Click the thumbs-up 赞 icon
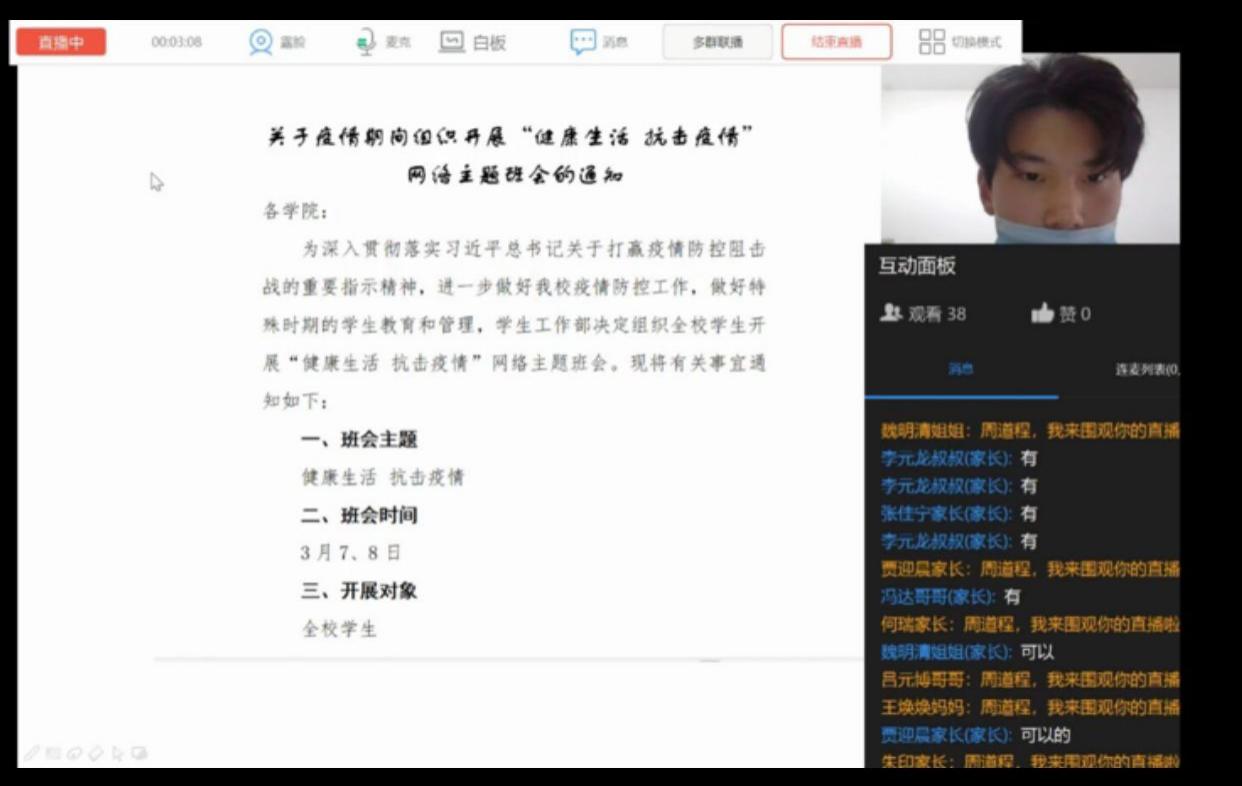 1042,314
